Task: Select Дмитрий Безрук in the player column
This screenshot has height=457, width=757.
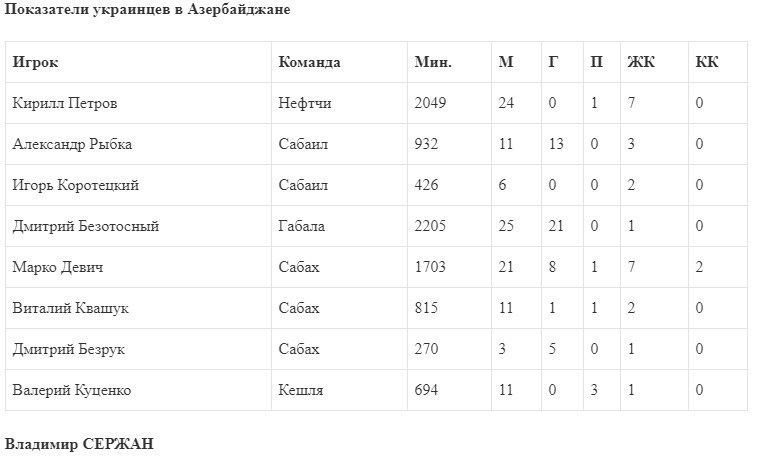Action: point(68,349)
